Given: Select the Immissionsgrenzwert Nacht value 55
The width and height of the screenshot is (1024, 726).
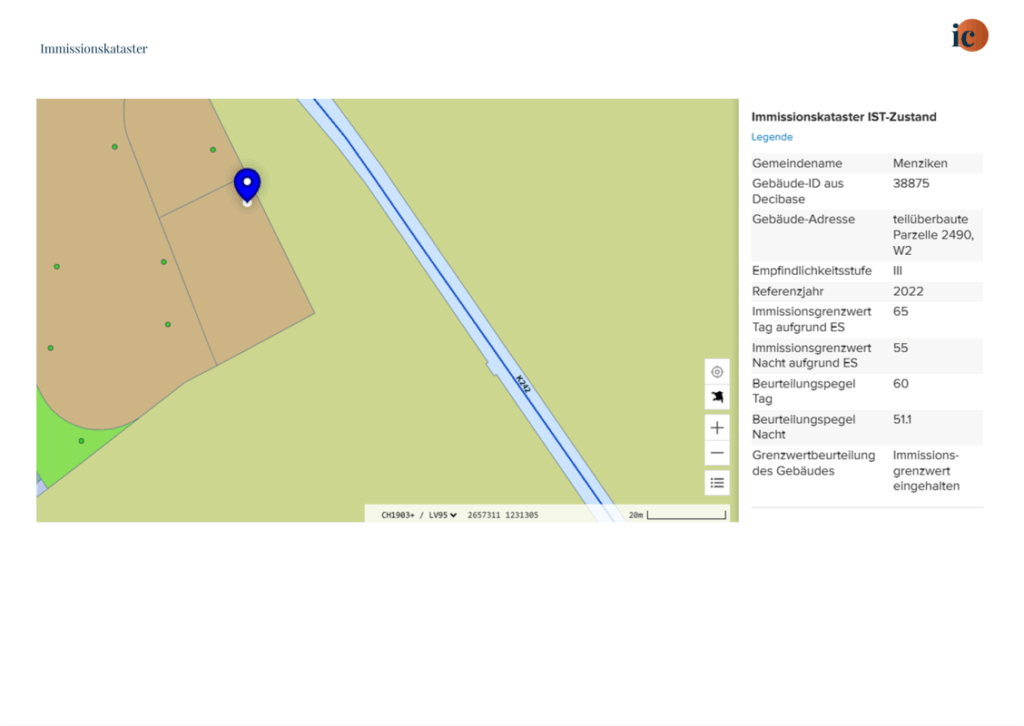Looking at the screenshot, I should coord(900,348).
